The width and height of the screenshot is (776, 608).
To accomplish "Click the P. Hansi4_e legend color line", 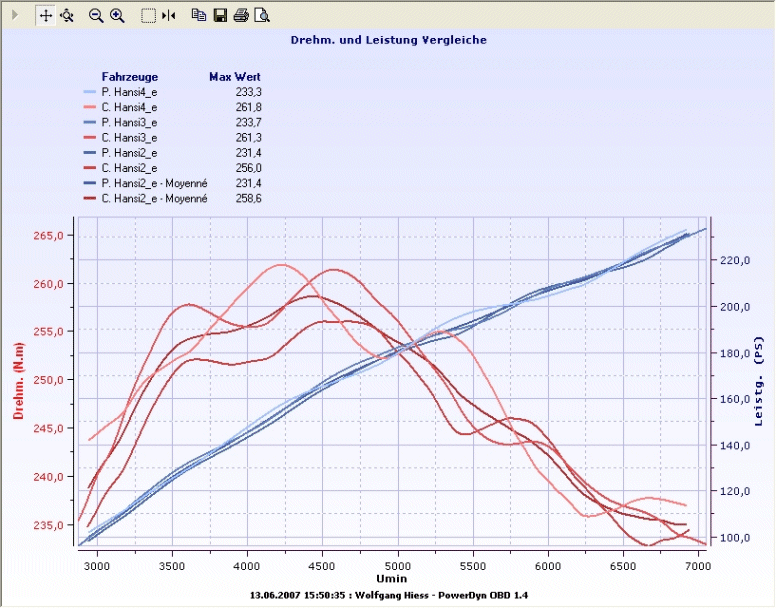I will click(x=90, y=91).
